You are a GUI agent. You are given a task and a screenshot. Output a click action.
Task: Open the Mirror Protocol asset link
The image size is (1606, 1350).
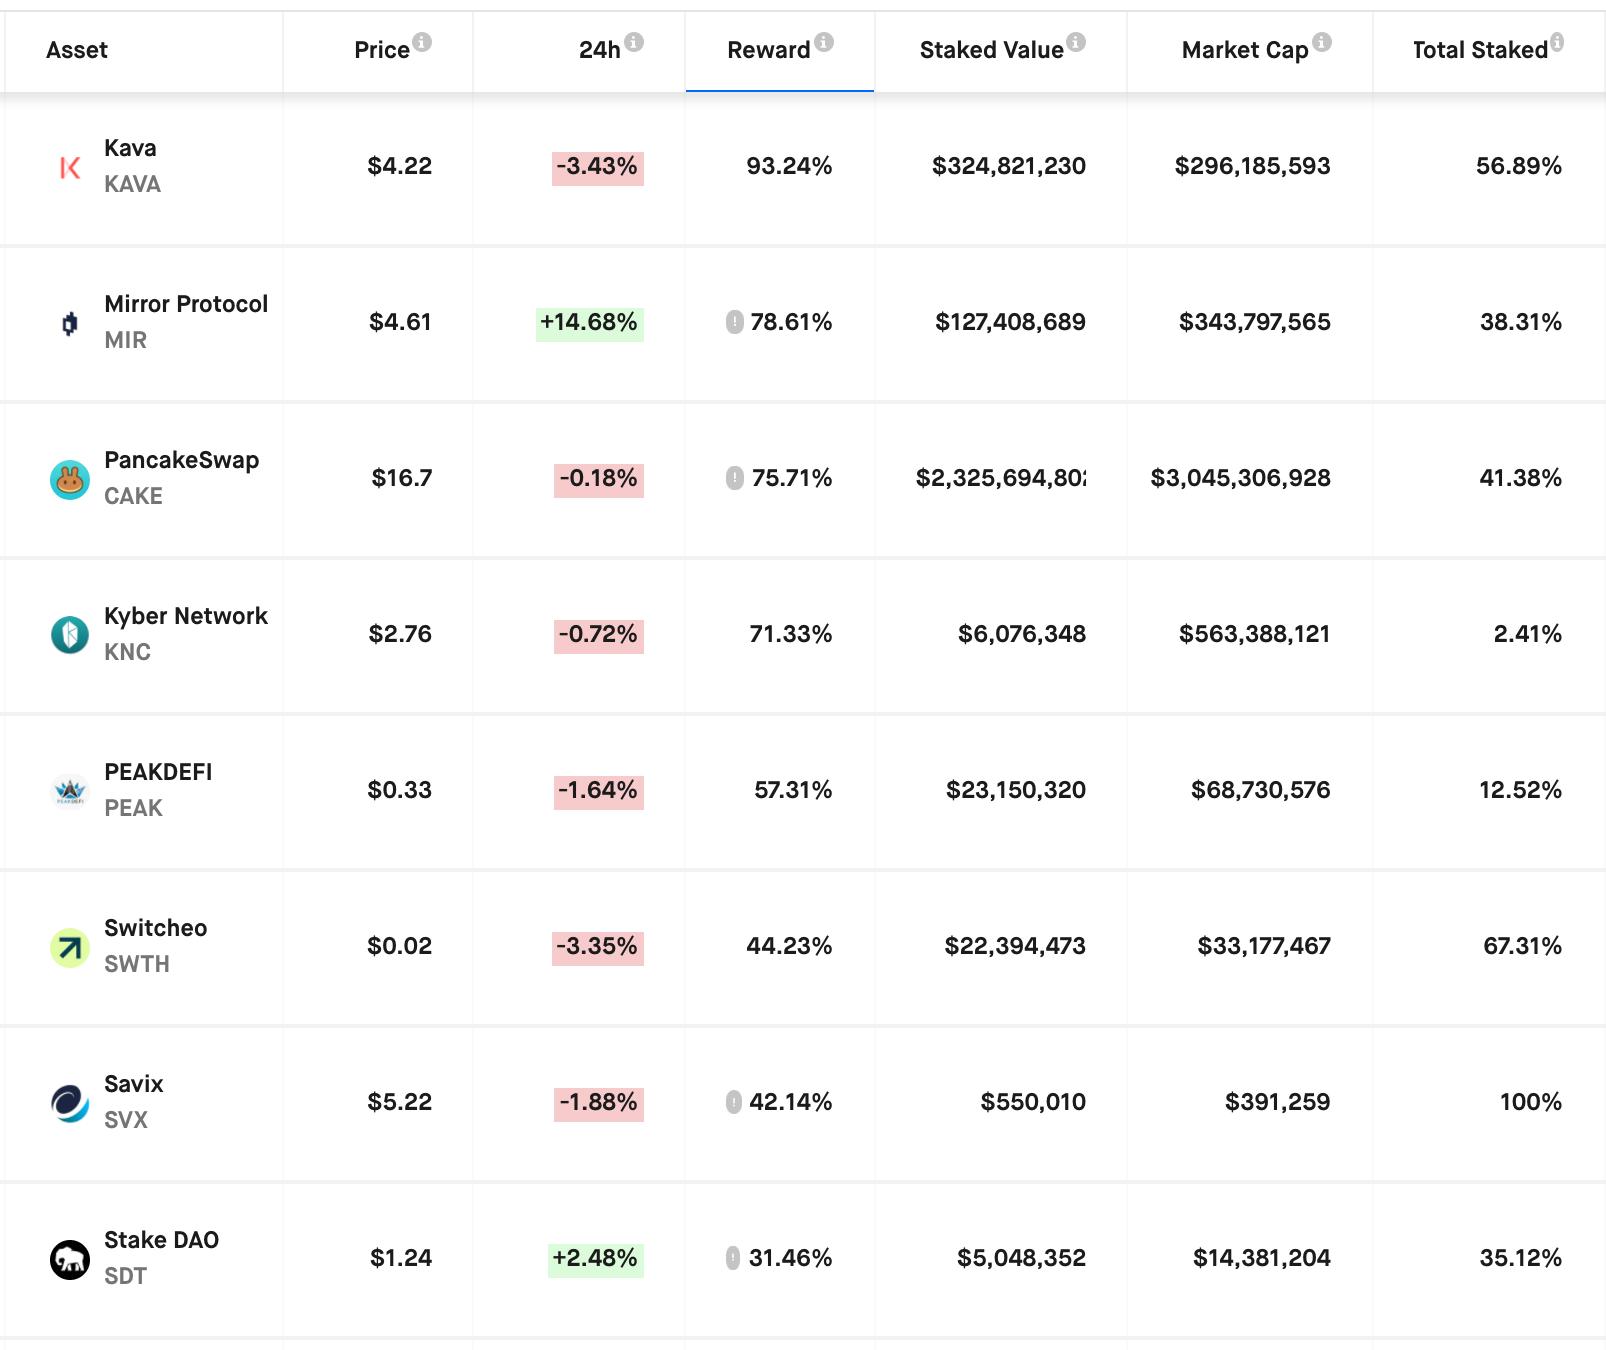point(186,304)
